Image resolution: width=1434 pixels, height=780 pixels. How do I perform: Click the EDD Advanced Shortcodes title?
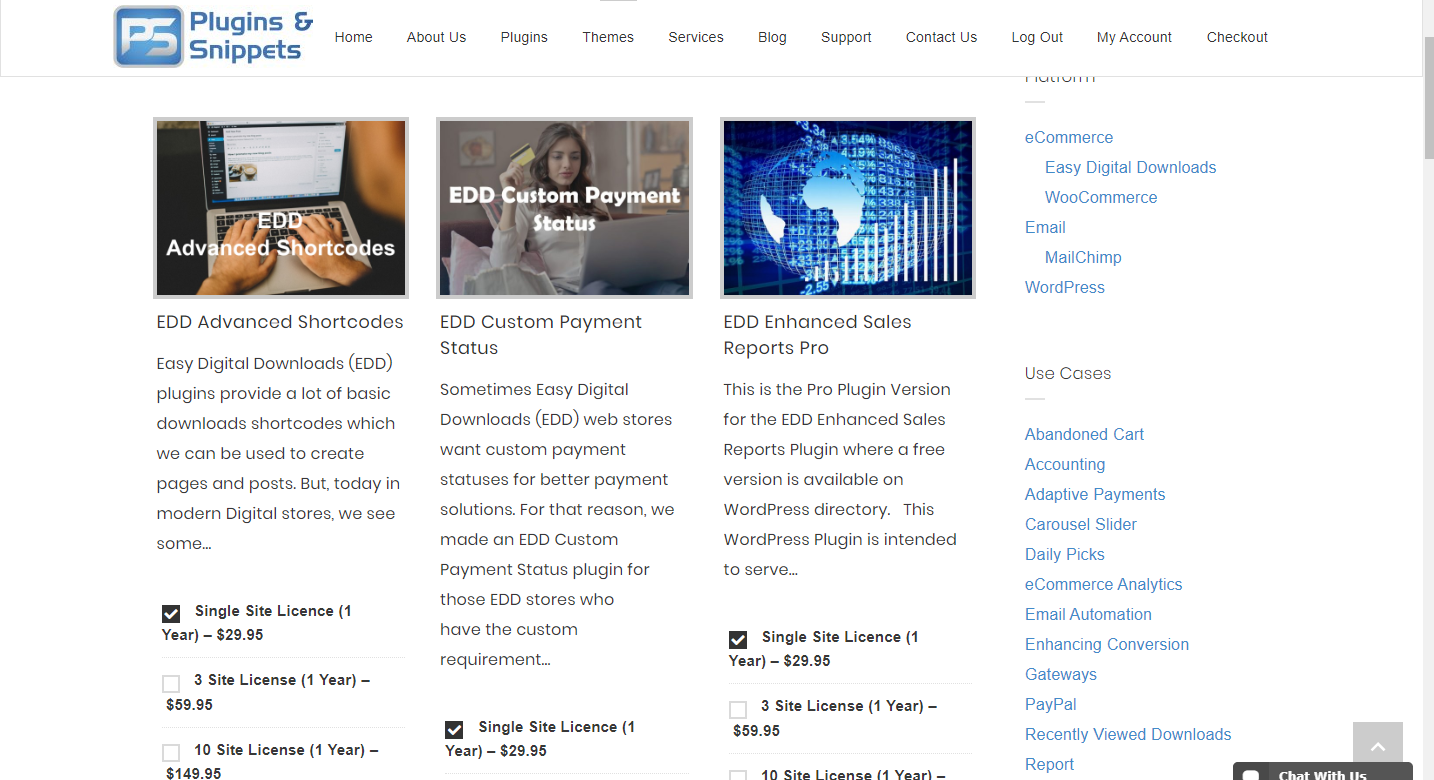coord(280,322)
